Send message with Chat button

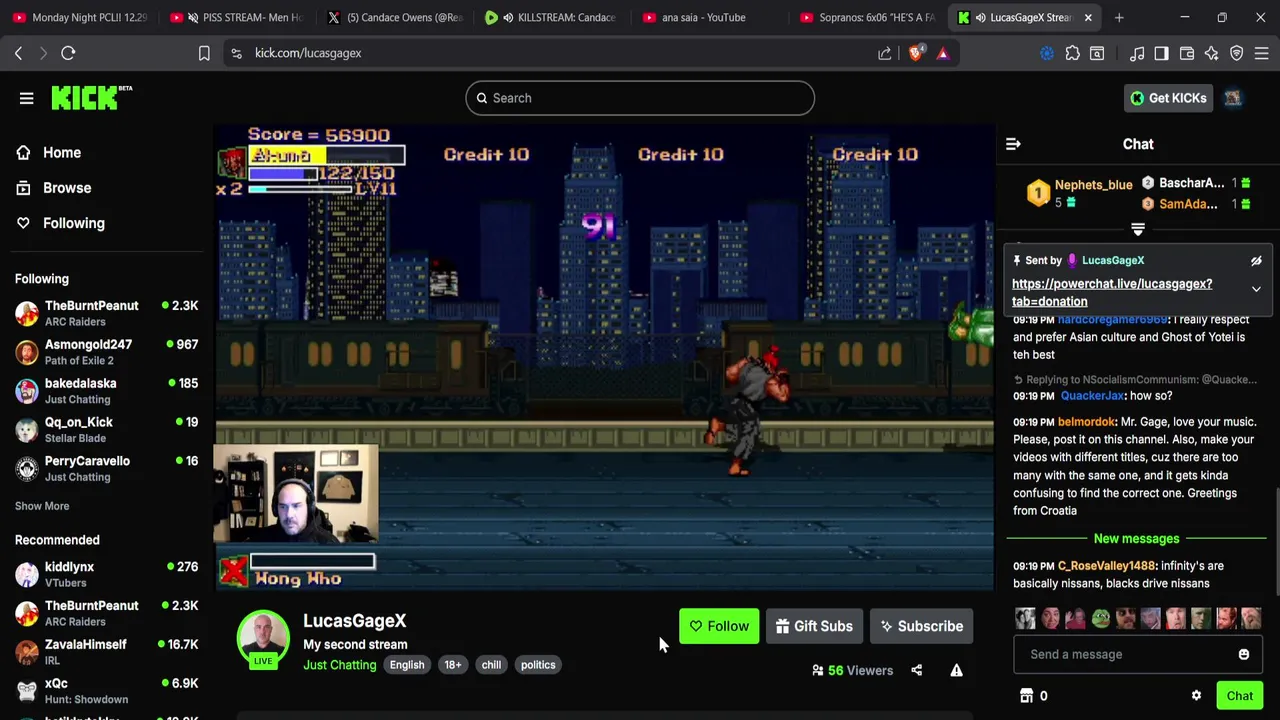pos(1240,696)
